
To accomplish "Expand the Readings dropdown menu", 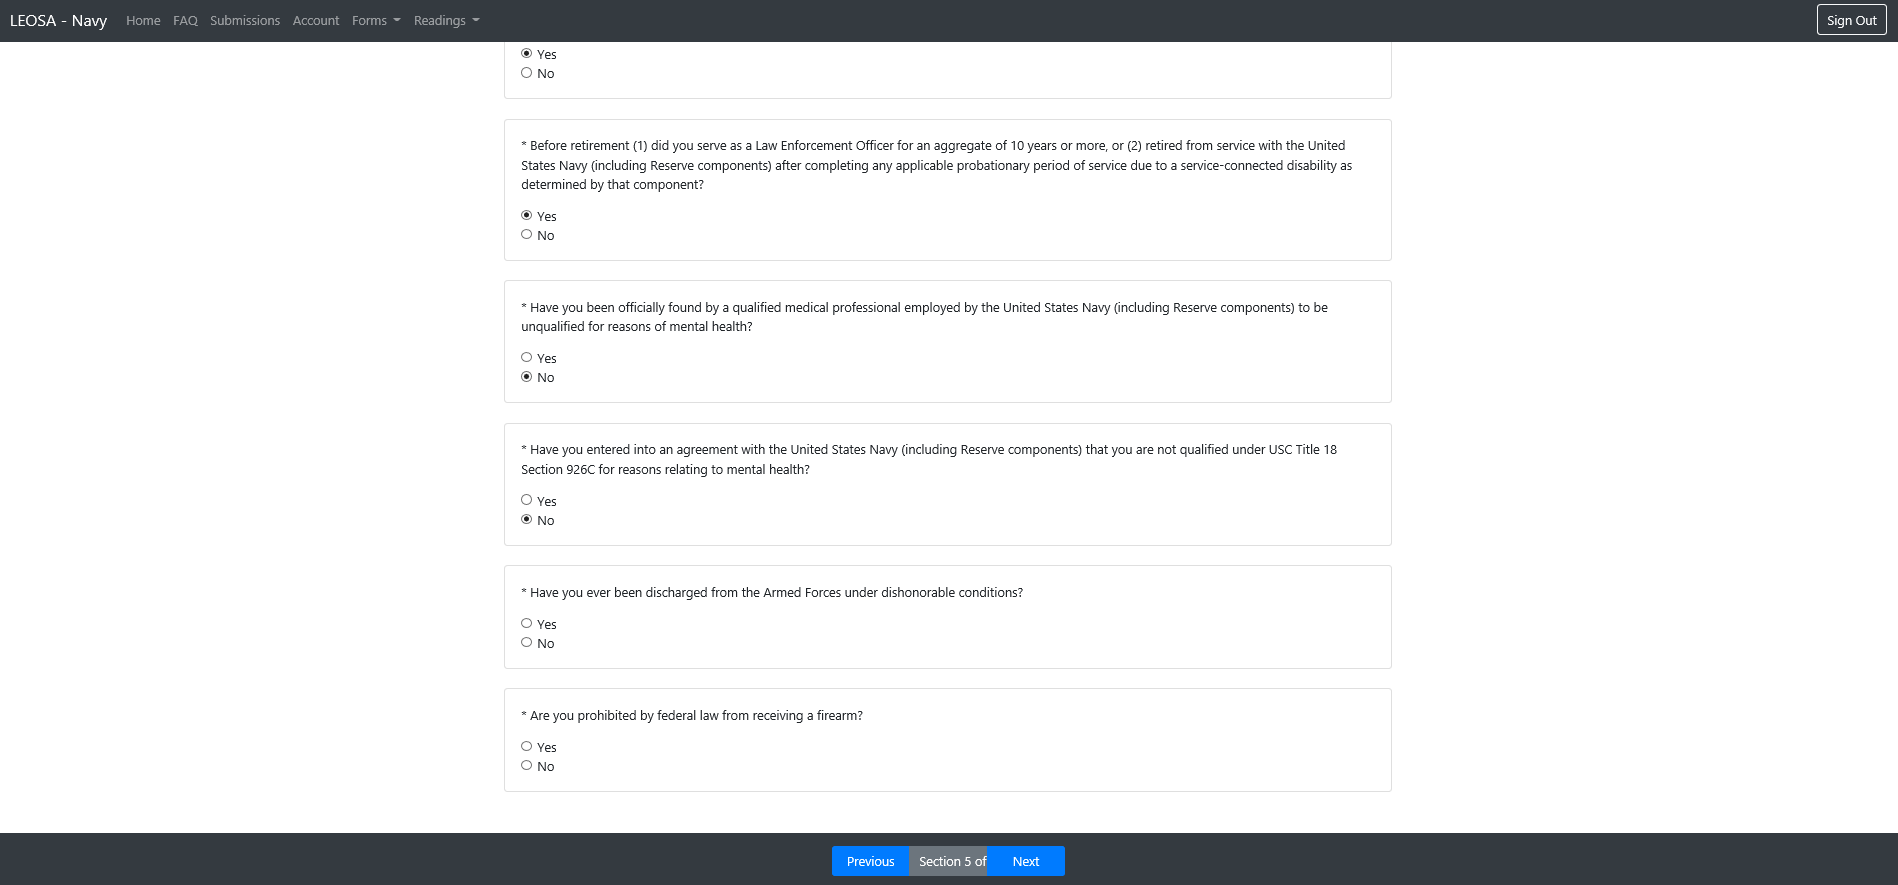I will [446, 21].
